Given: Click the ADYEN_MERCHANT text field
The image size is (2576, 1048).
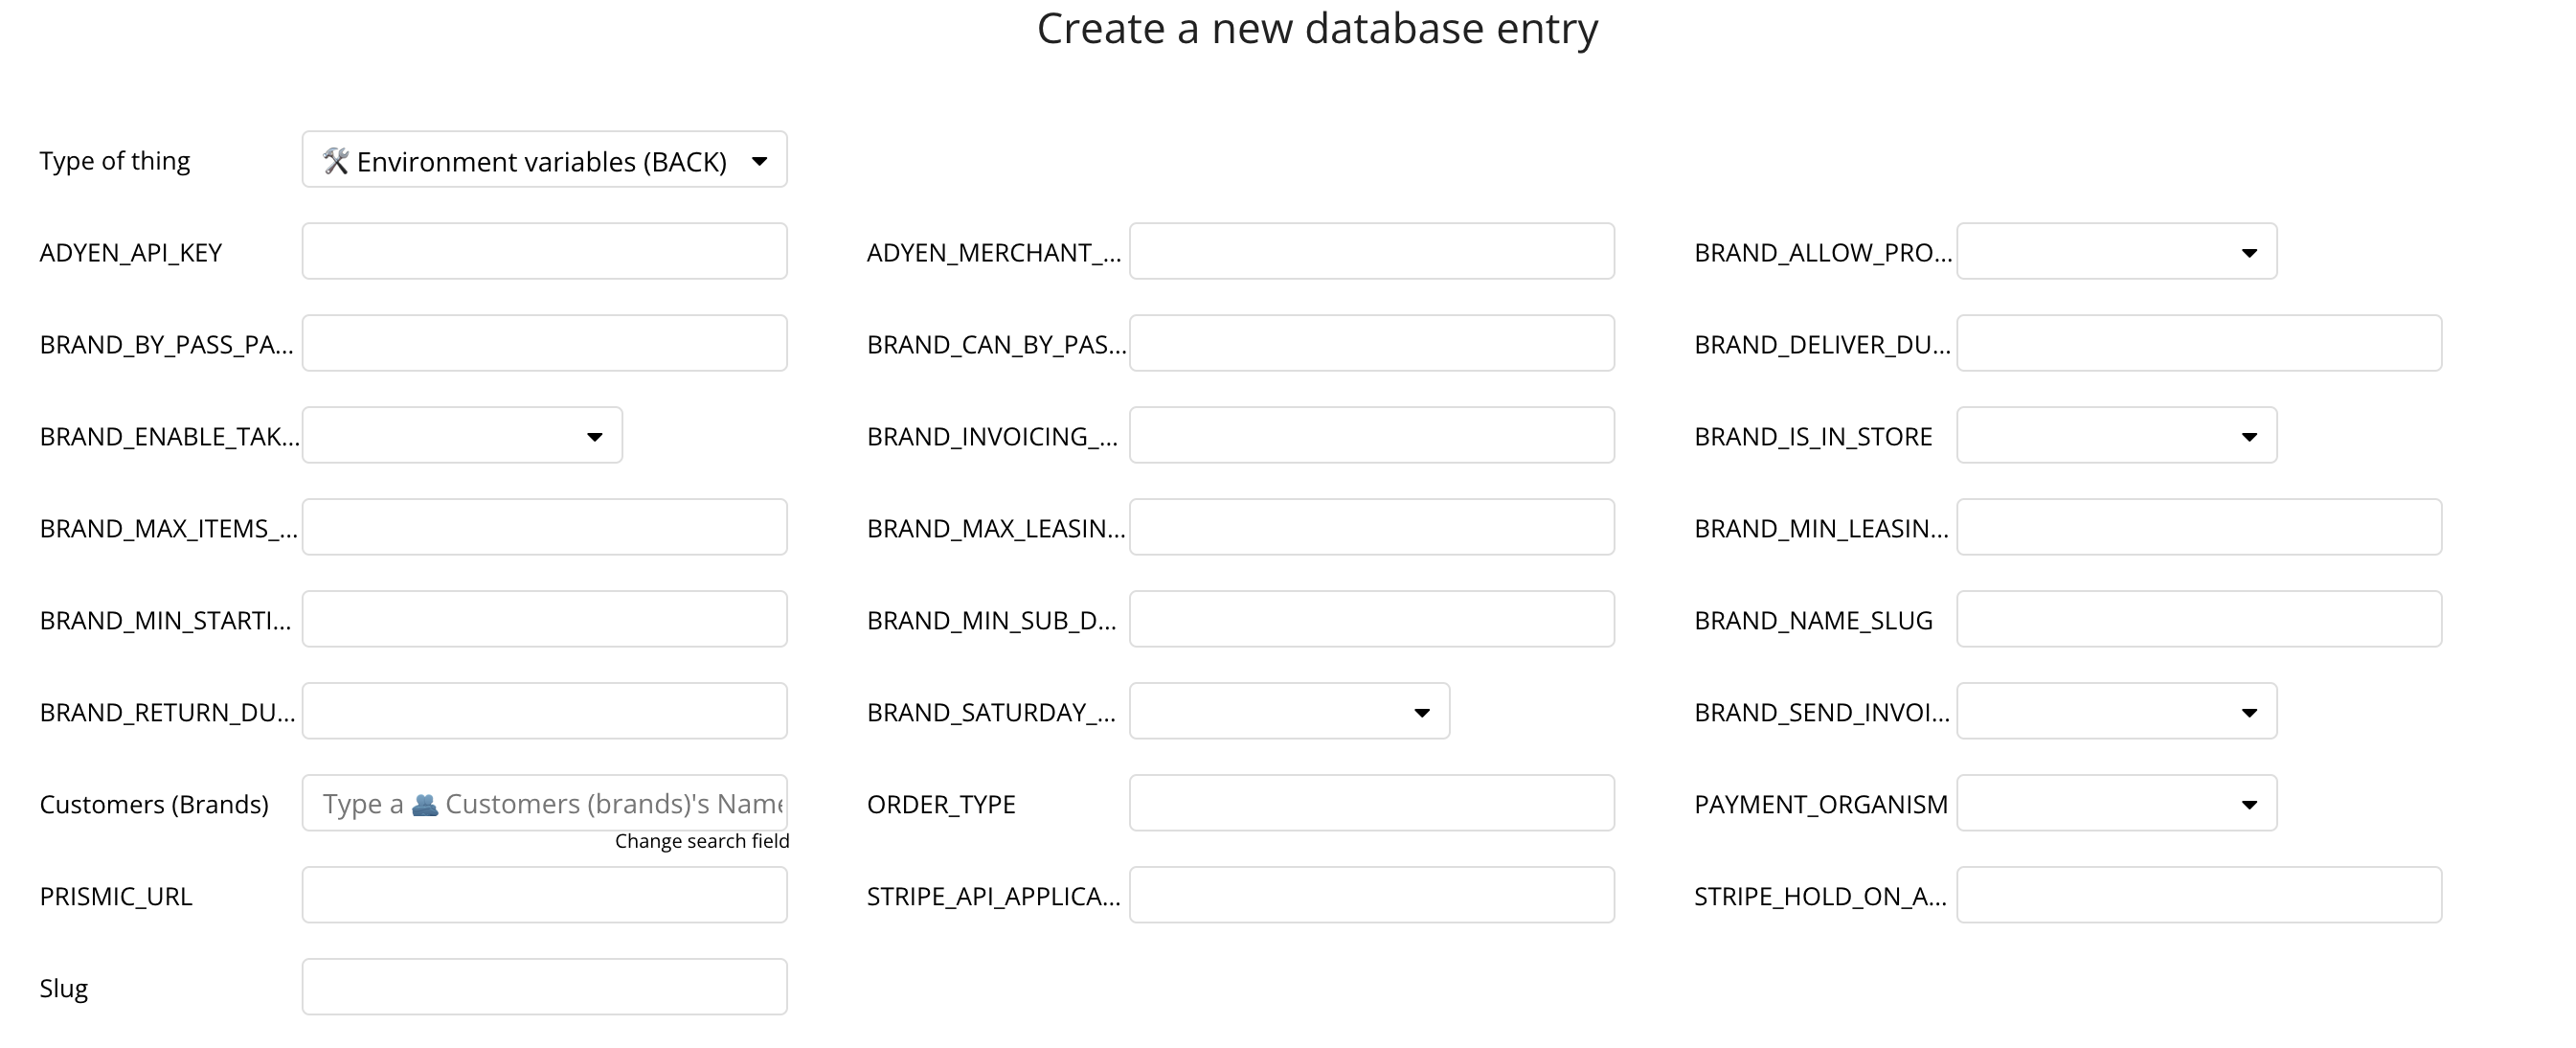Looking at the screenshot, I should 1371,252.
